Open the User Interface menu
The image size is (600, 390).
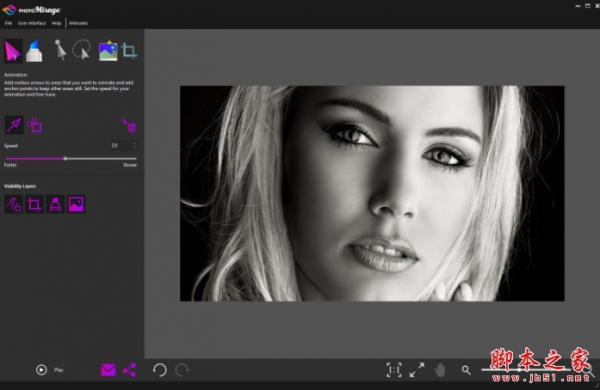[32, 23]
